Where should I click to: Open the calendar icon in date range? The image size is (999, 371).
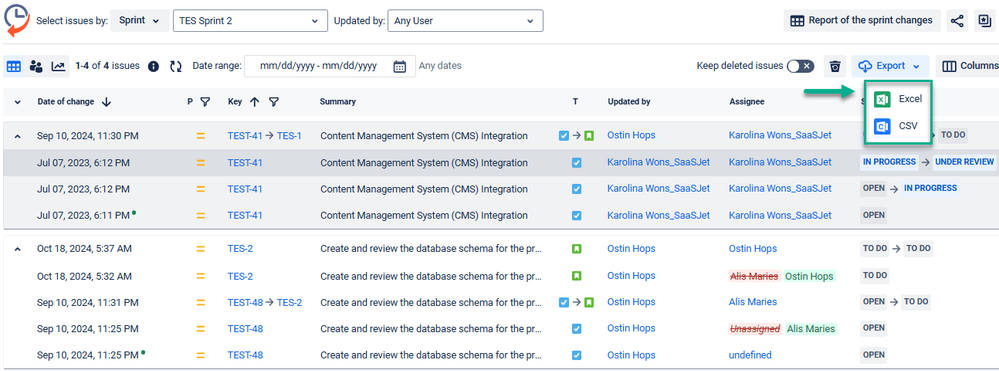[x=399, y=66]
